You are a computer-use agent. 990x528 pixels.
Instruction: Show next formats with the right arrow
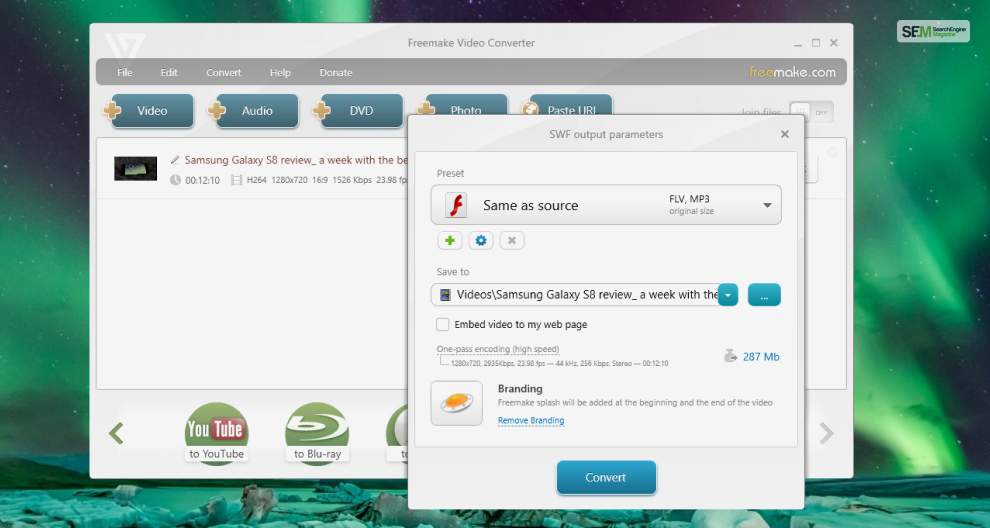826,433
